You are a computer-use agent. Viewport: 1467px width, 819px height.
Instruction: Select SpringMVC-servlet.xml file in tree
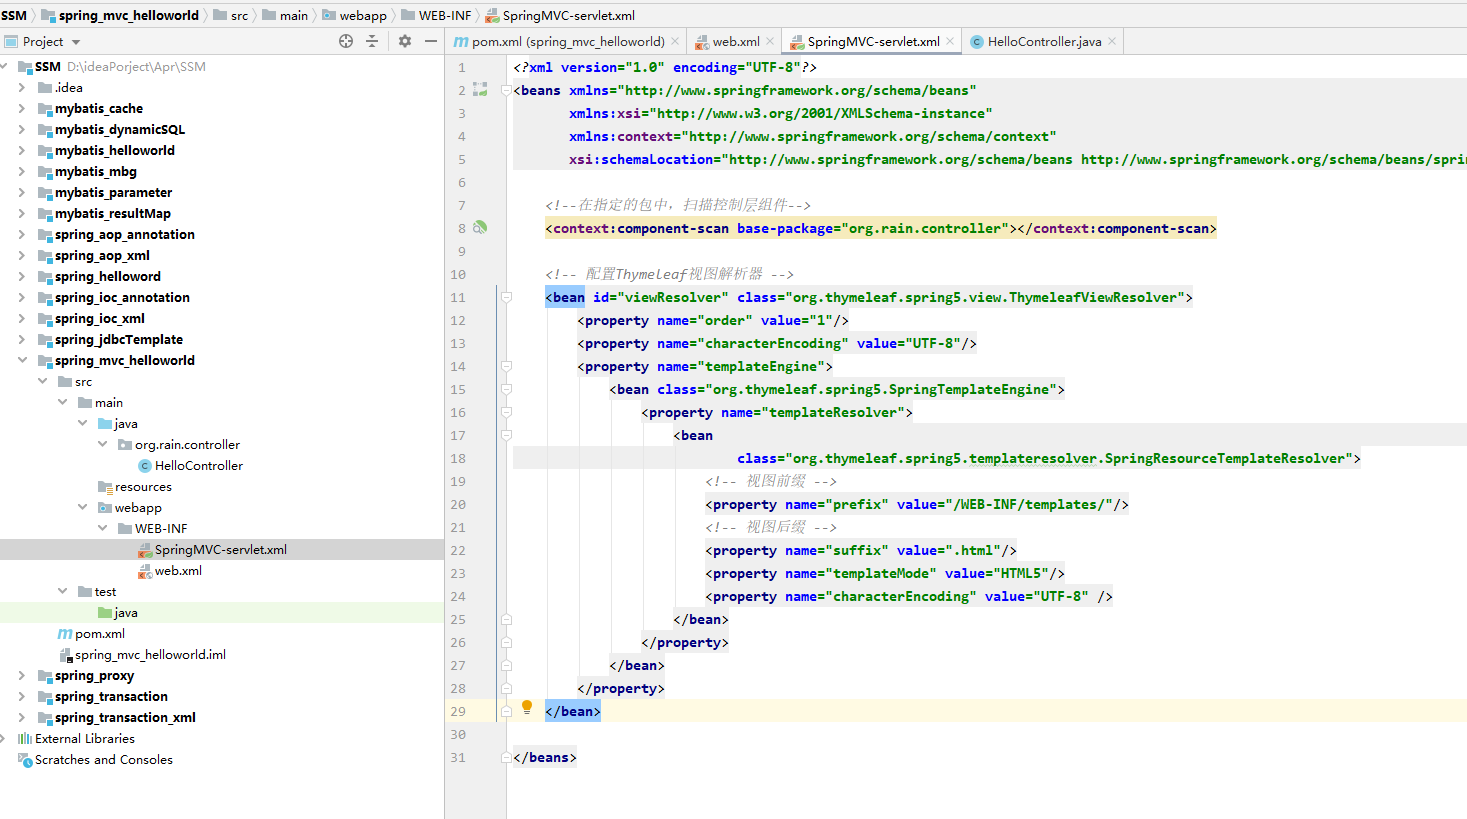click(221, 549)
